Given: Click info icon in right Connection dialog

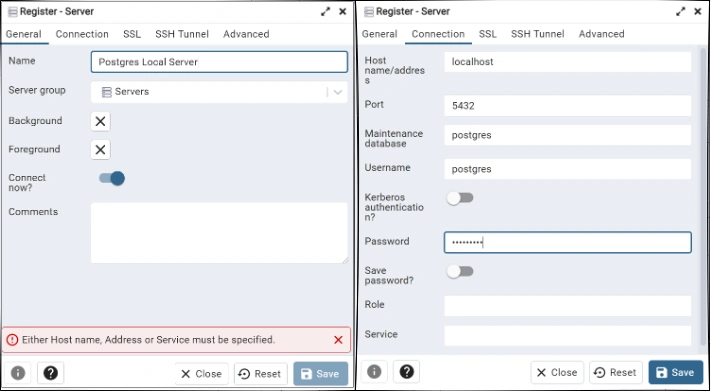Looking at the screenshot, I should [x=374, y=372].
